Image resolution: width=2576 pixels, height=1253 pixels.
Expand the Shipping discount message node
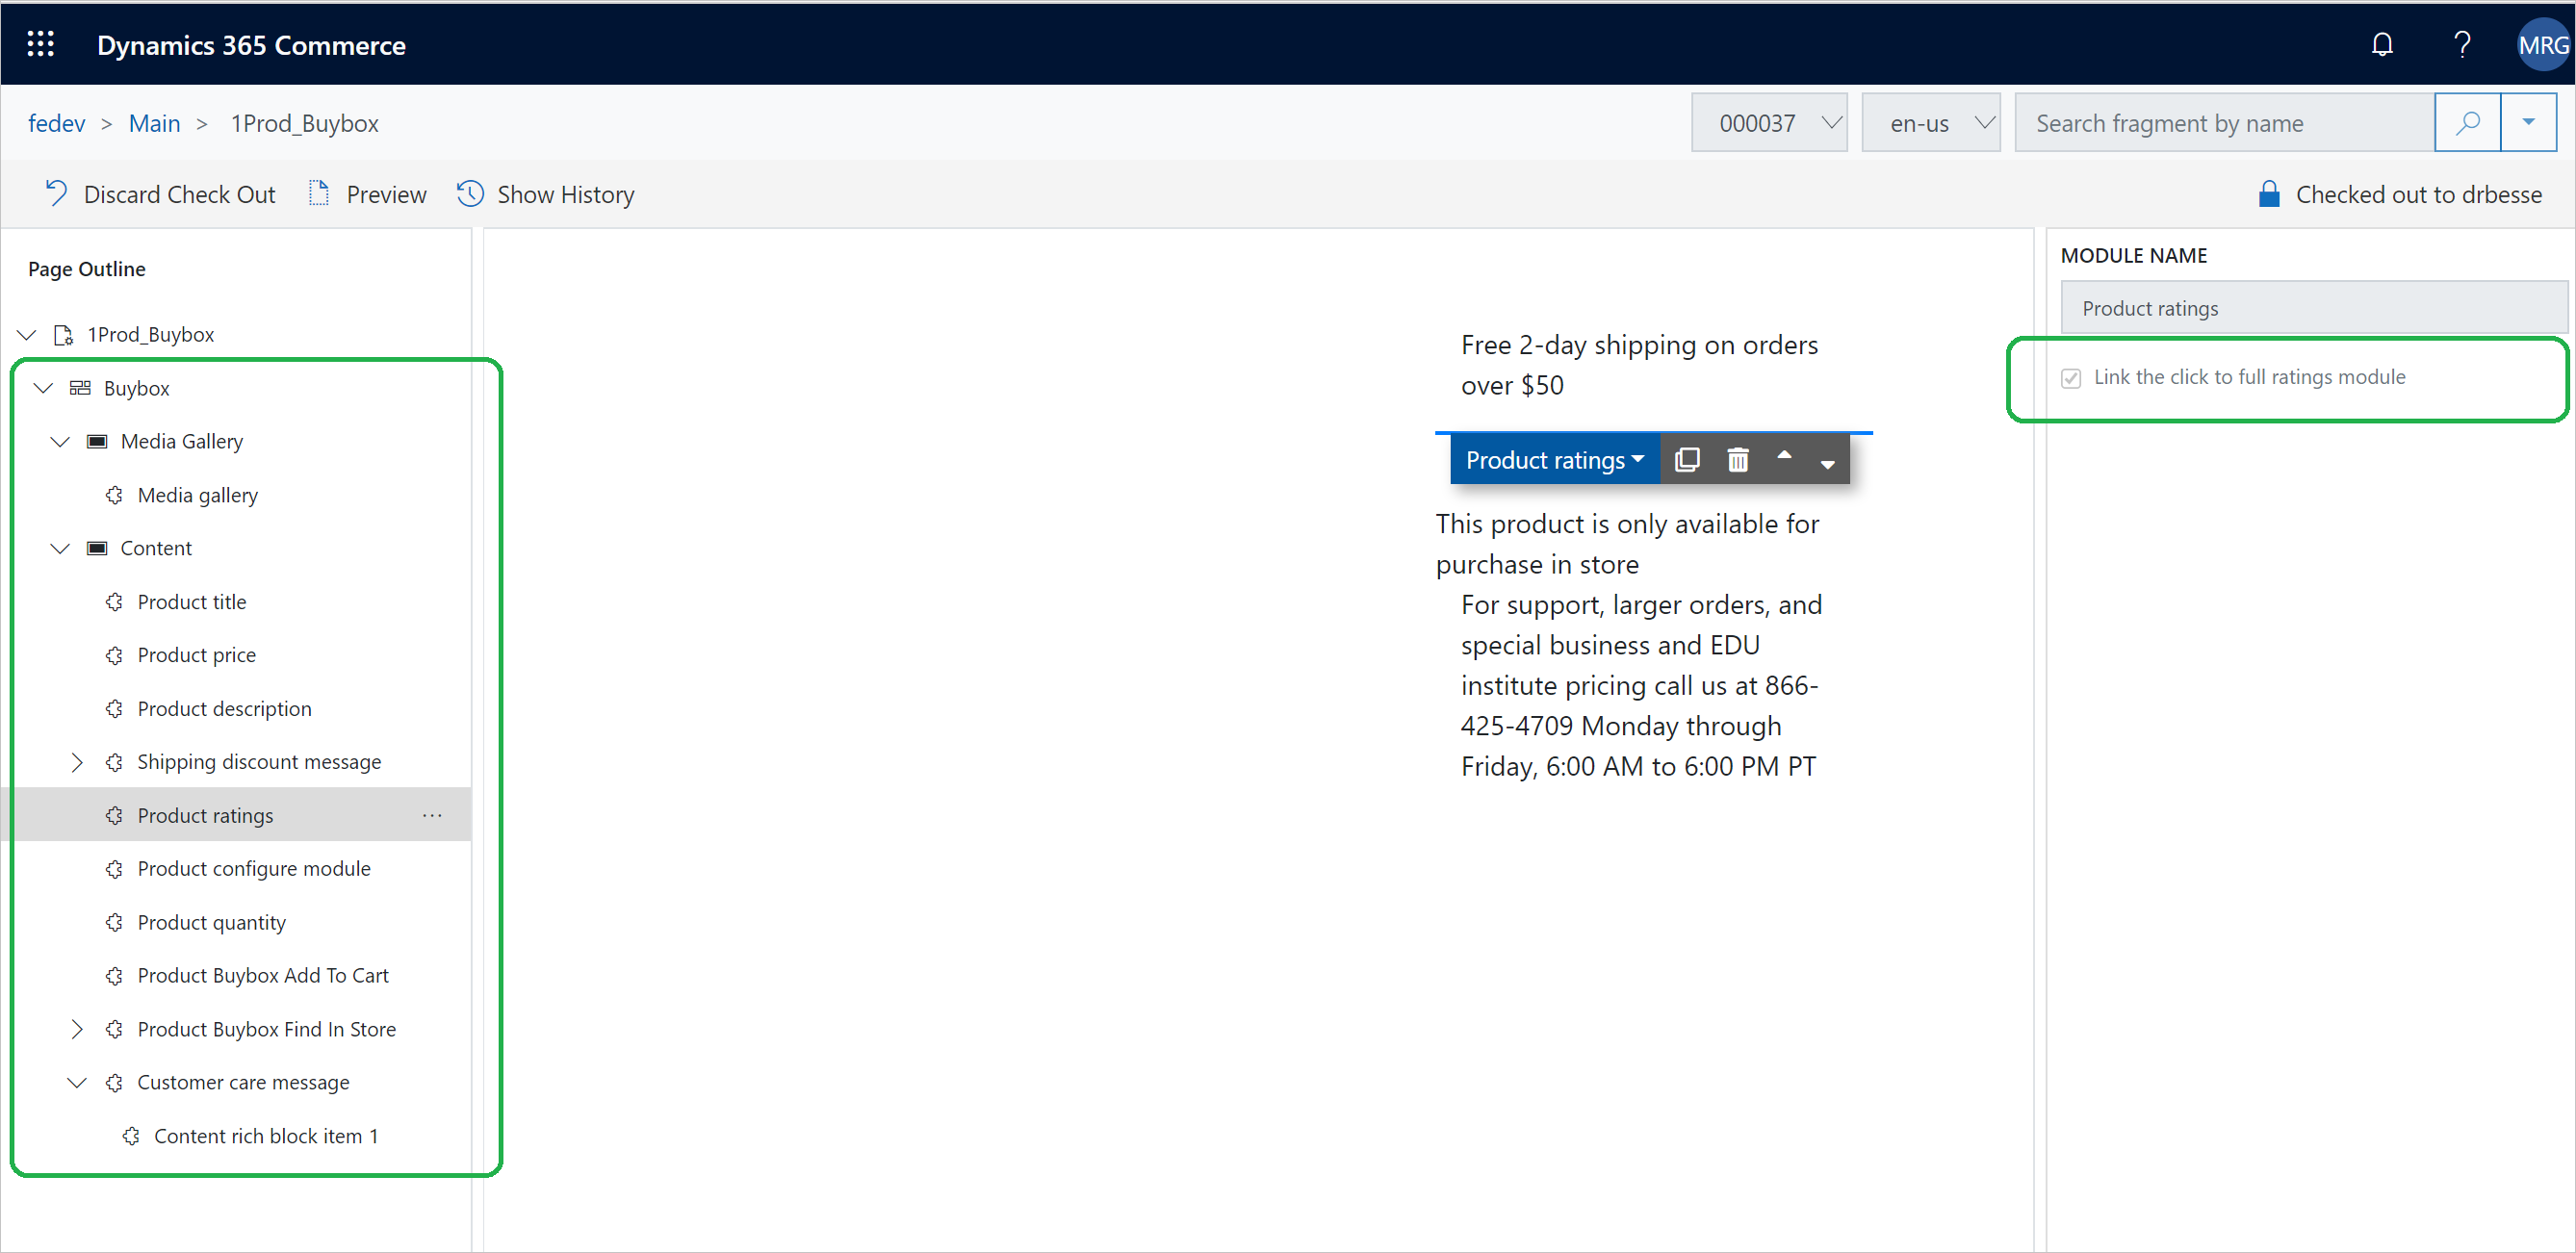point(76,760)
